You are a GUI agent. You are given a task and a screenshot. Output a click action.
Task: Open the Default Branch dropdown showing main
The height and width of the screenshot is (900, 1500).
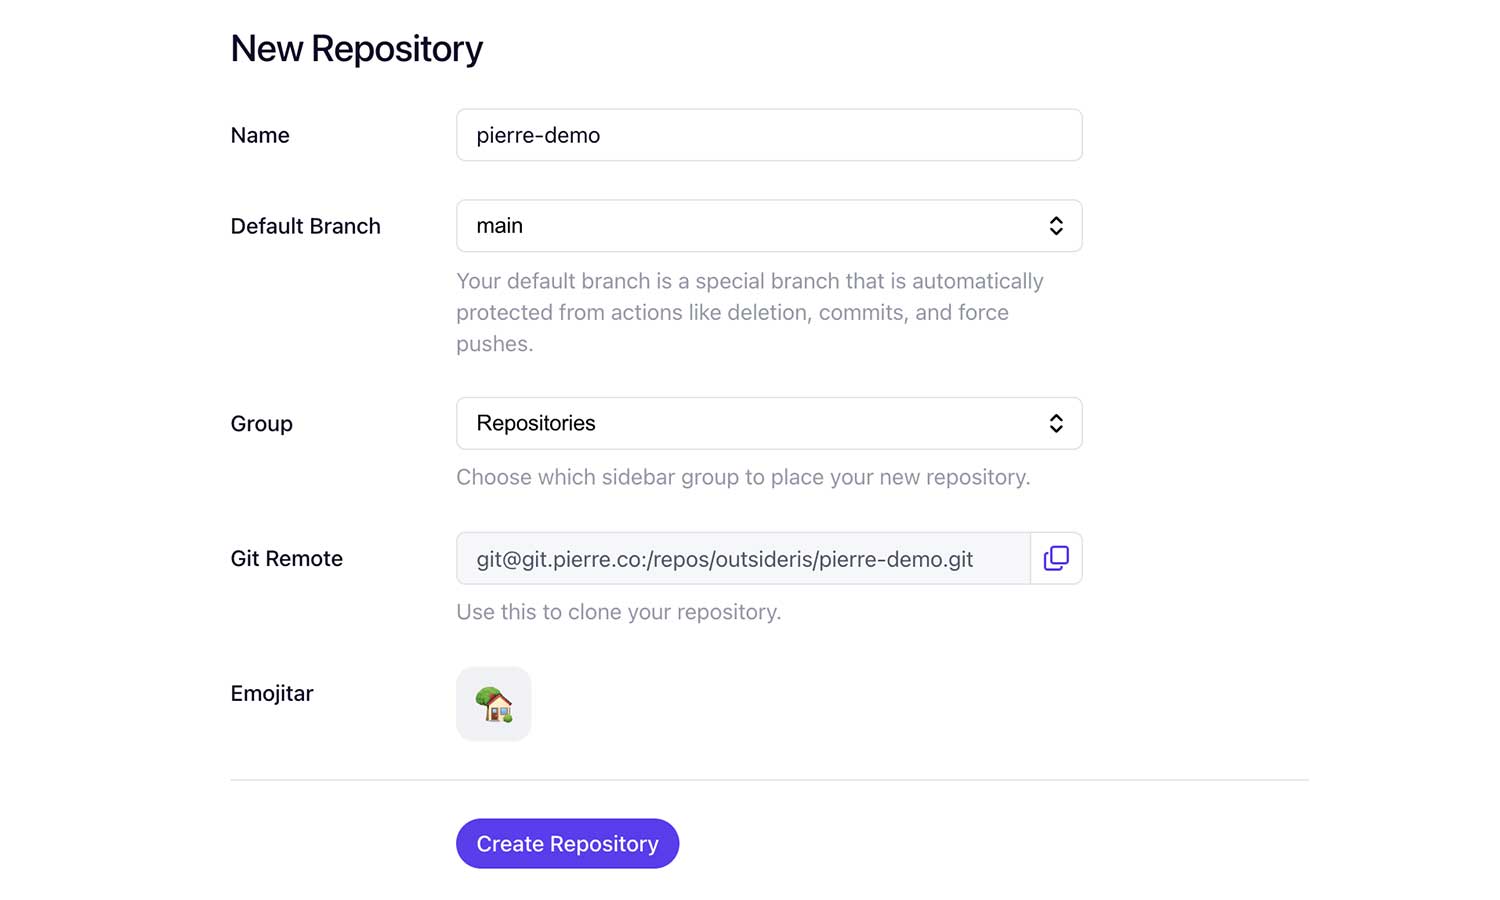click(769, 226)
